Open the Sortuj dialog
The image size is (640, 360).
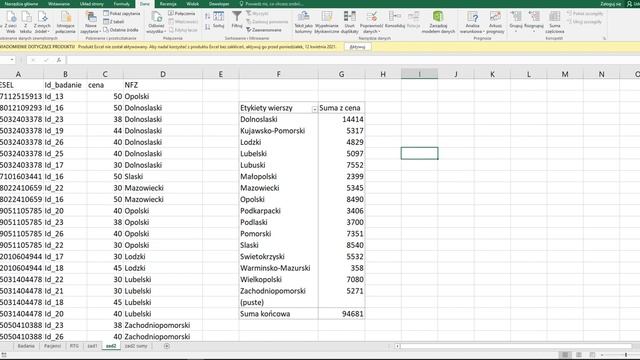pyautogui.click(x=219, y=20)
